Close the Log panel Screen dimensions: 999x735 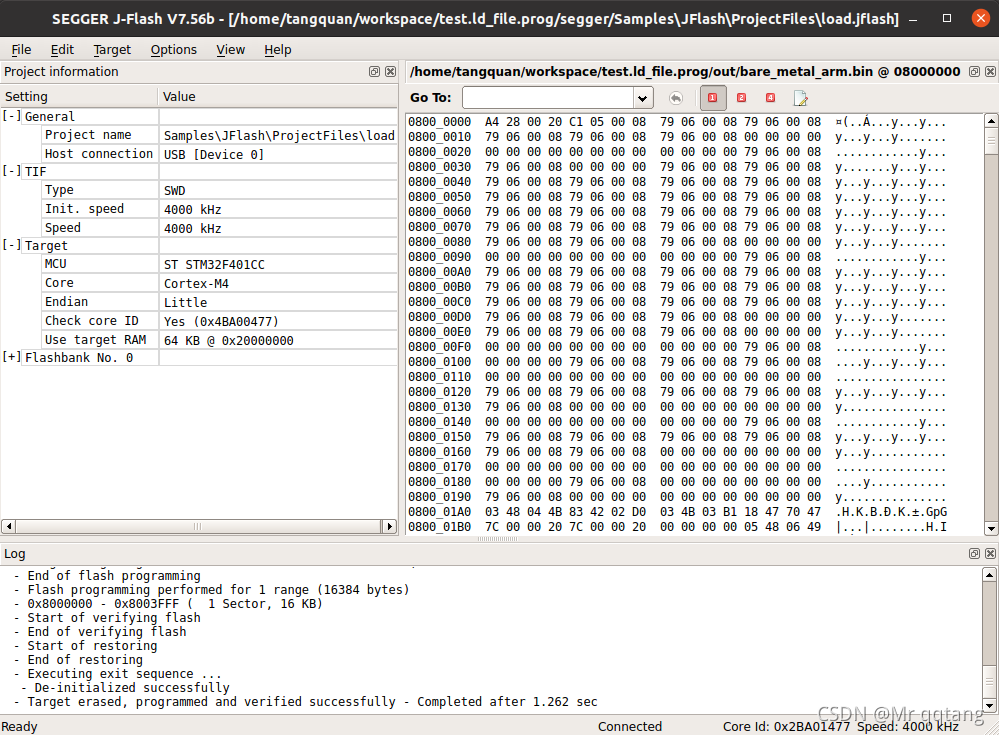[x=990, y=553]
